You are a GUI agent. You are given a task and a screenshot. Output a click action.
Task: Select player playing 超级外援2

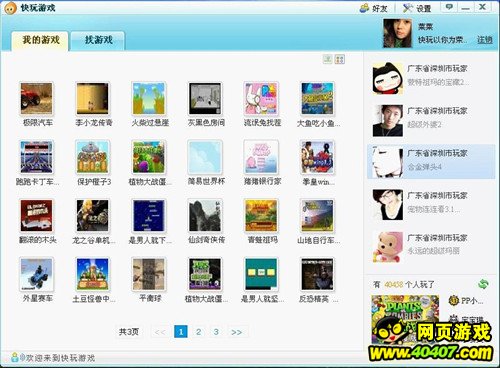tap(430, 121)
